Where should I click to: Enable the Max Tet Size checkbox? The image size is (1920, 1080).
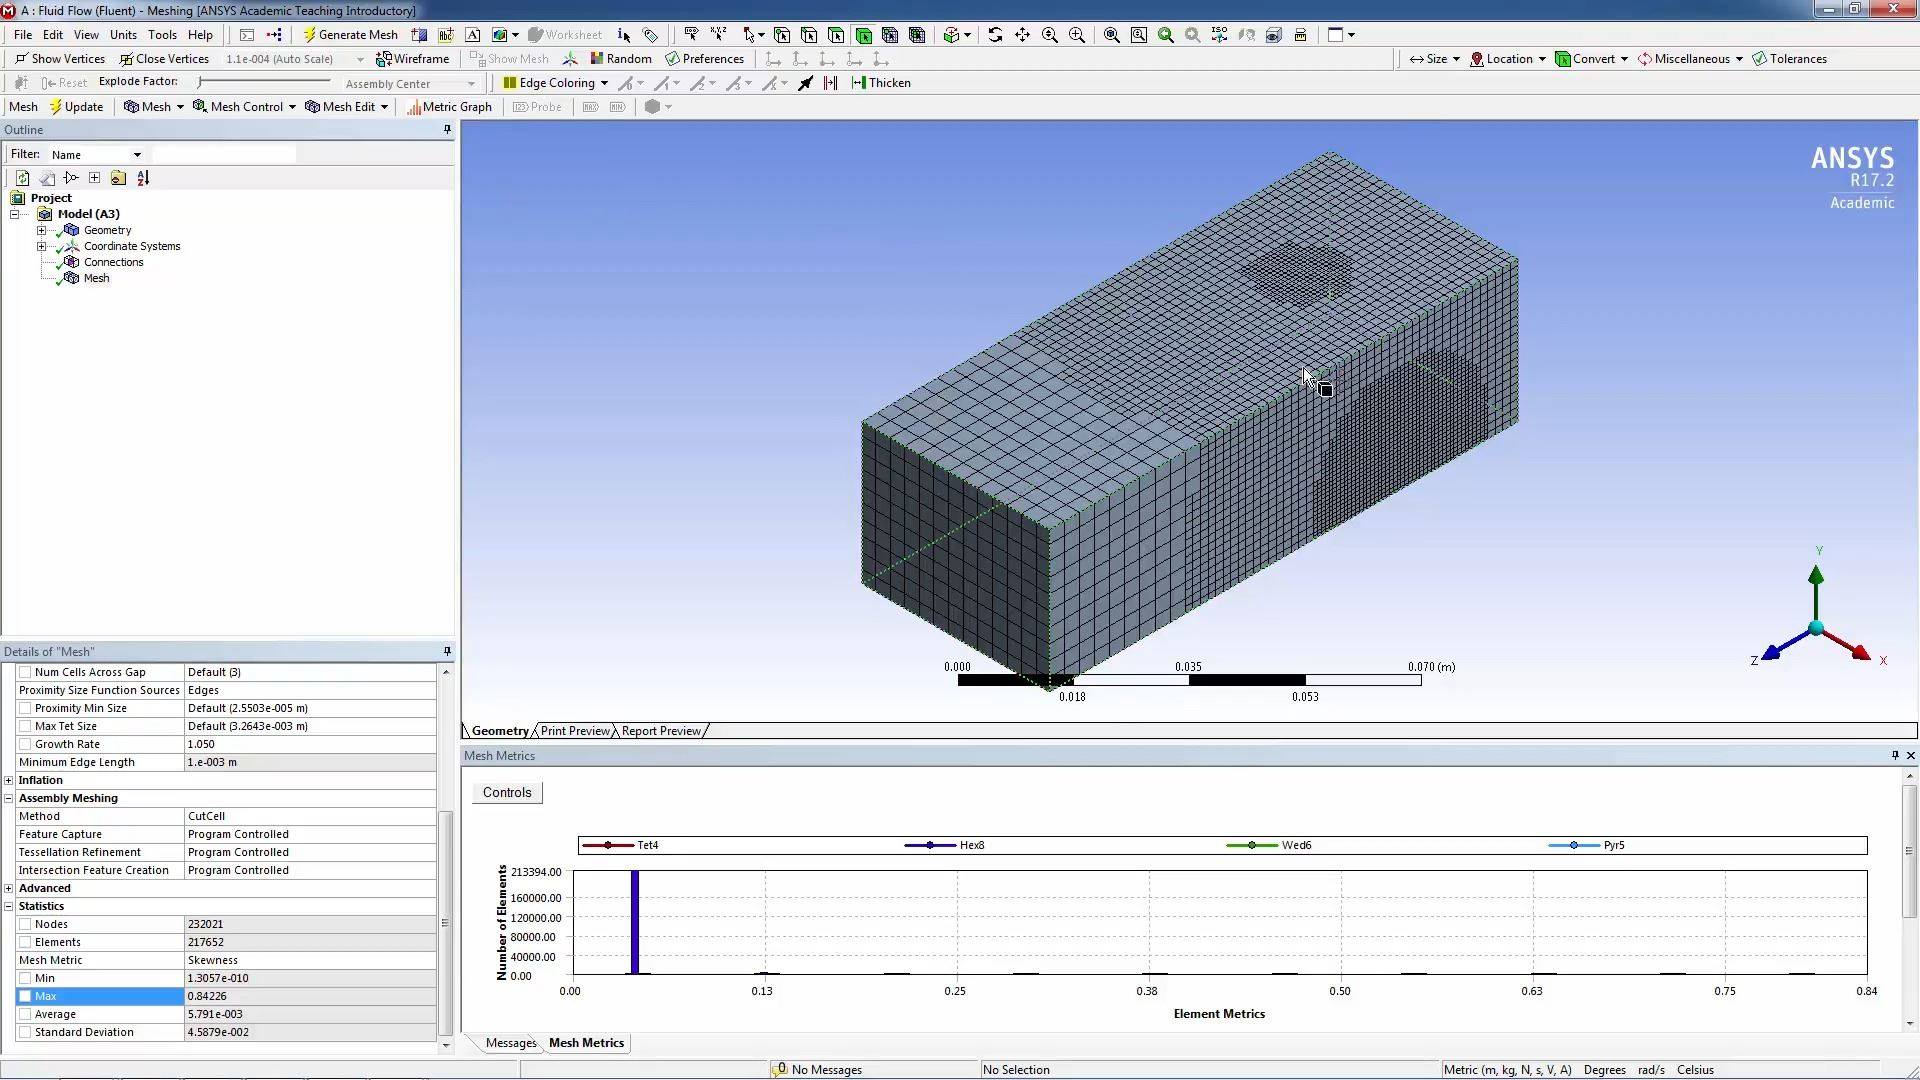pyautogui.click(x=25, y=726)
